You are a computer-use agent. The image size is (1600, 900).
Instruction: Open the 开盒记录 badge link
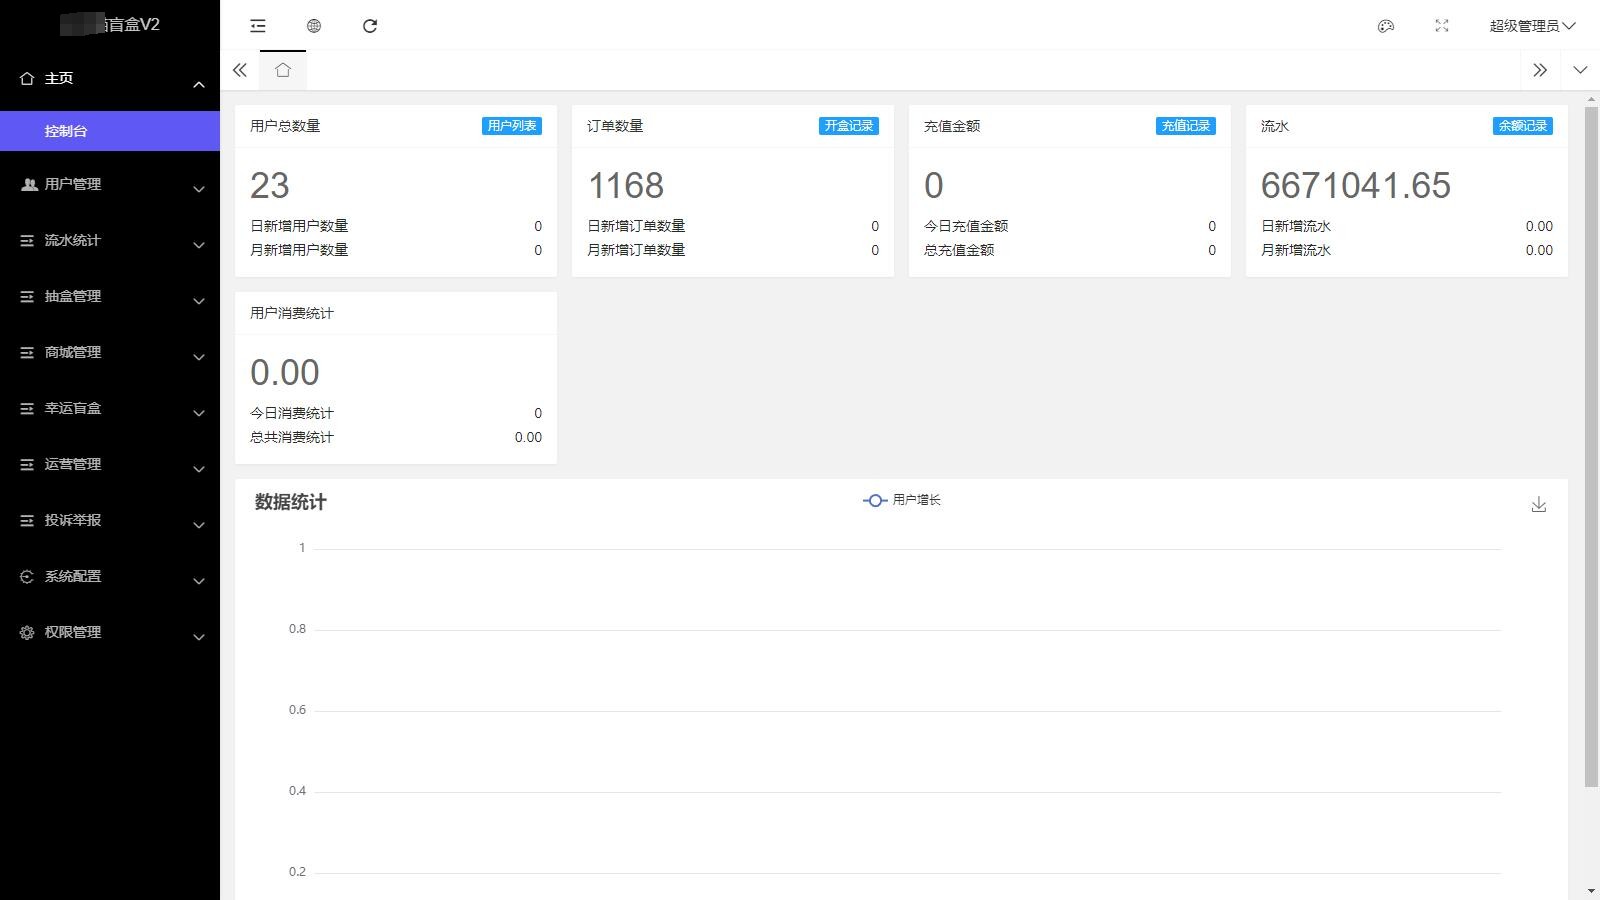click(848, 126)
